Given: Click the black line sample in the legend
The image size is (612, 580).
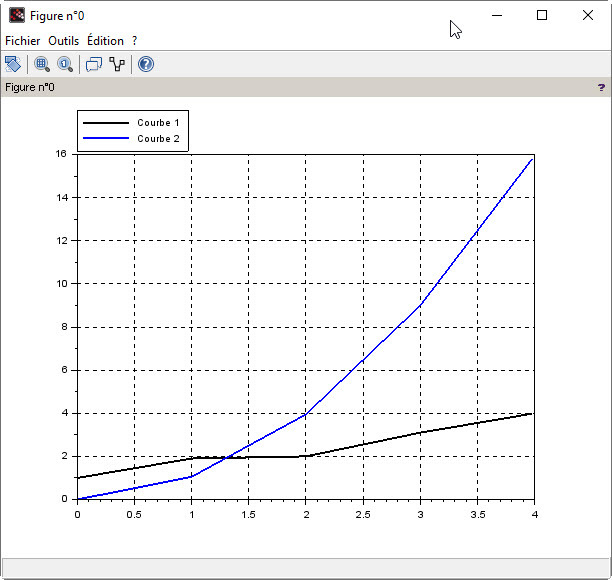Looking at the screenshot, I should click(106, 123).
